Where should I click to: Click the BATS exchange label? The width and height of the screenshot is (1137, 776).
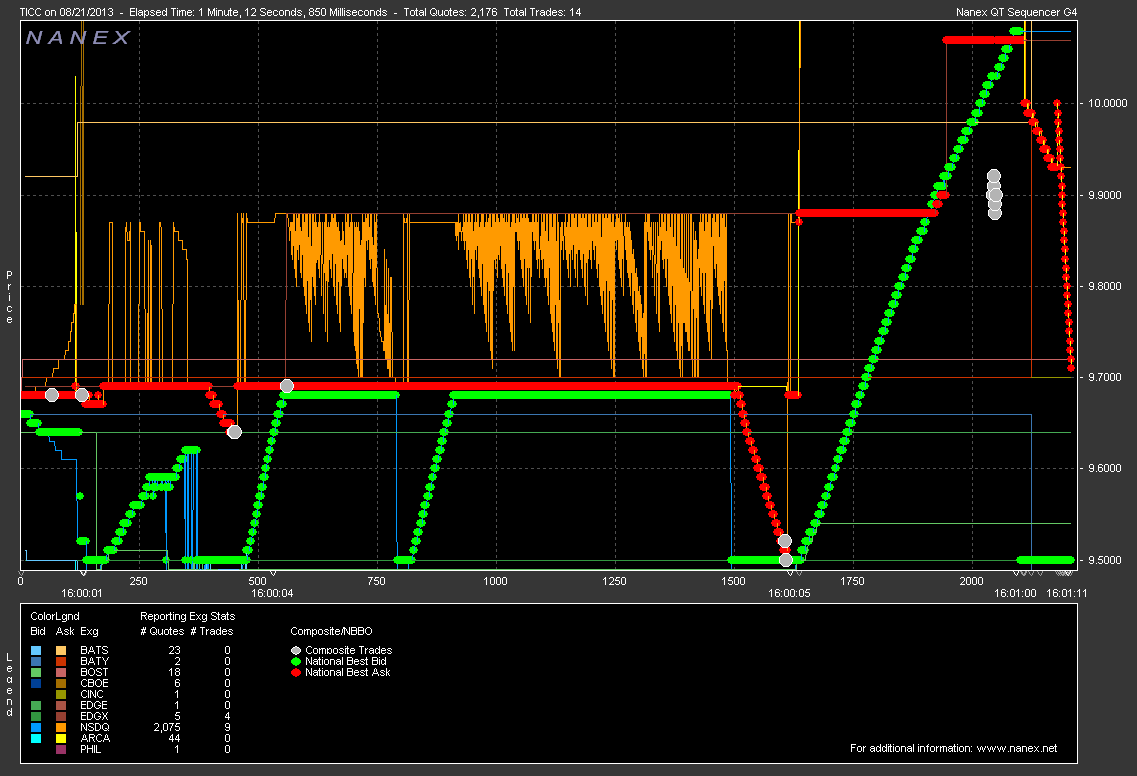(x=94, y=651)
